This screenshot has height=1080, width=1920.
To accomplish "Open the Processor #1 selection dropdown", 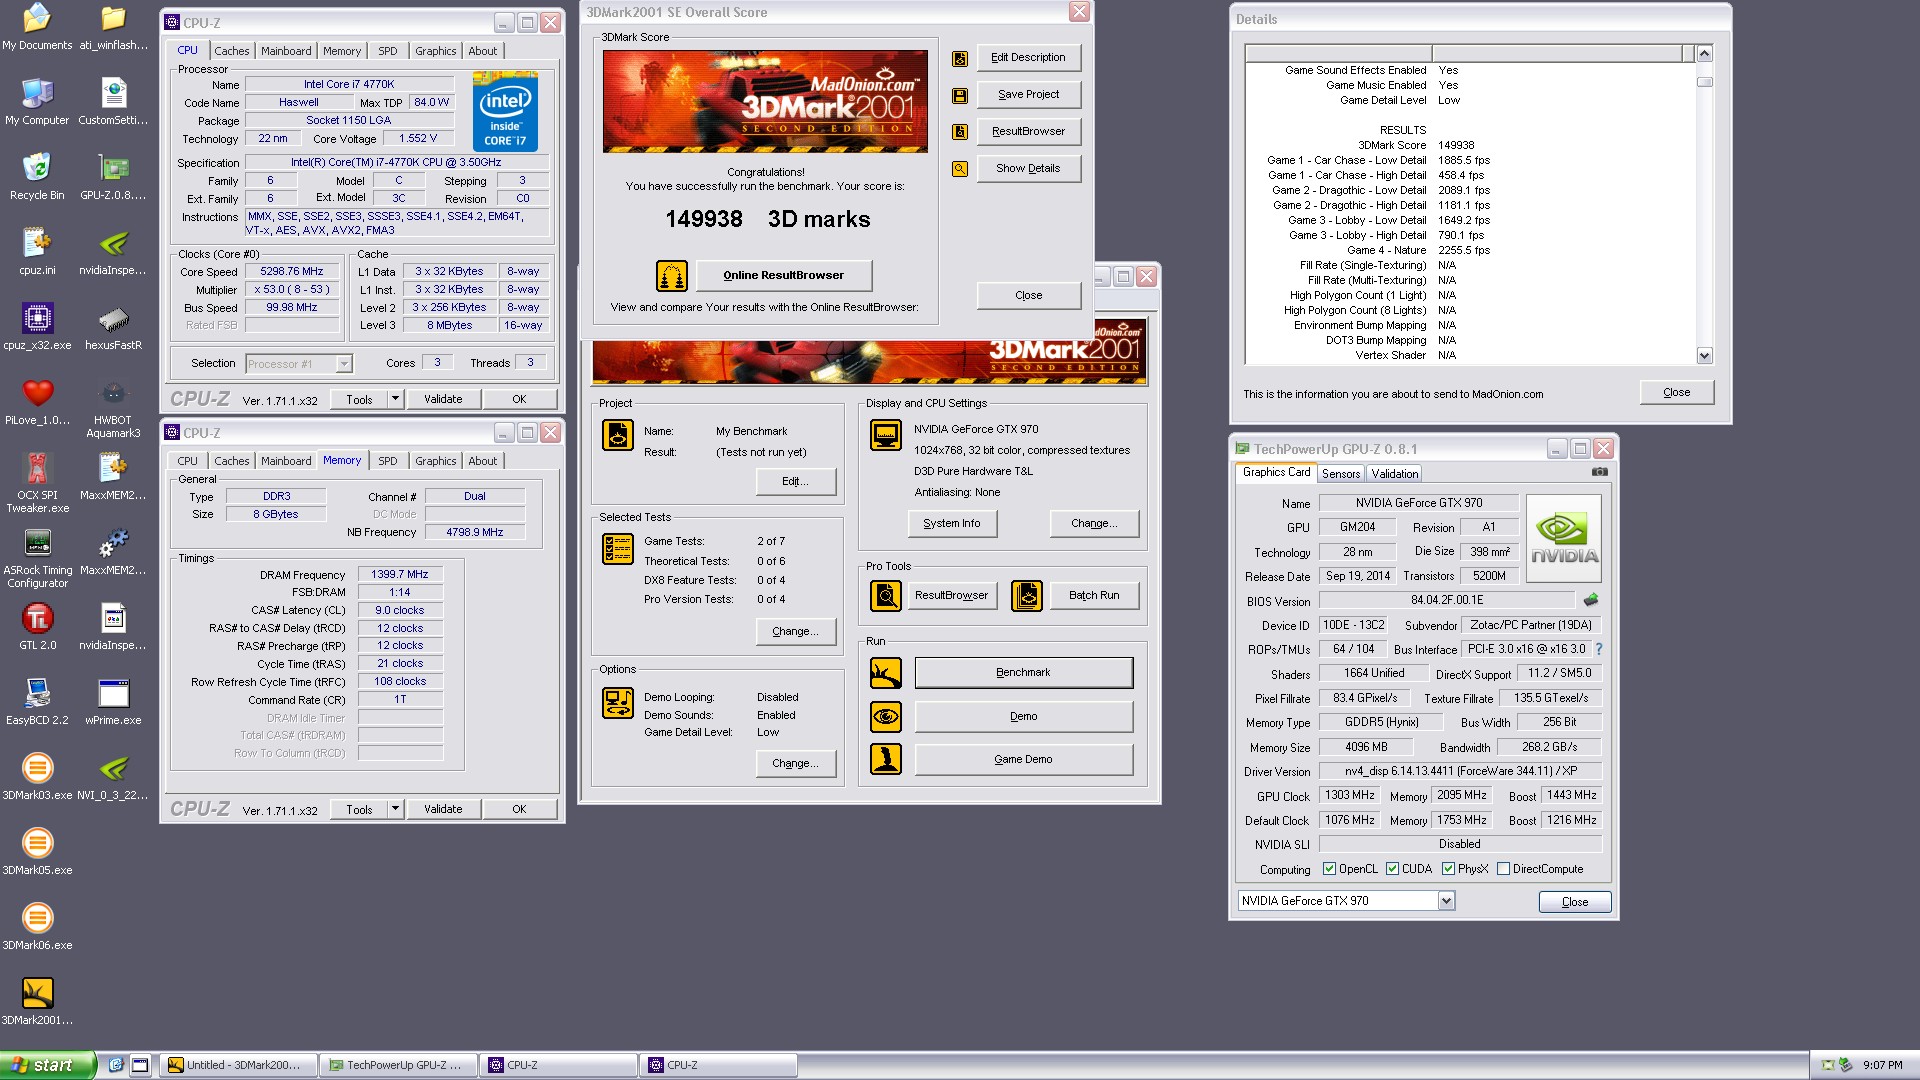I will click(x=299, y=364).
